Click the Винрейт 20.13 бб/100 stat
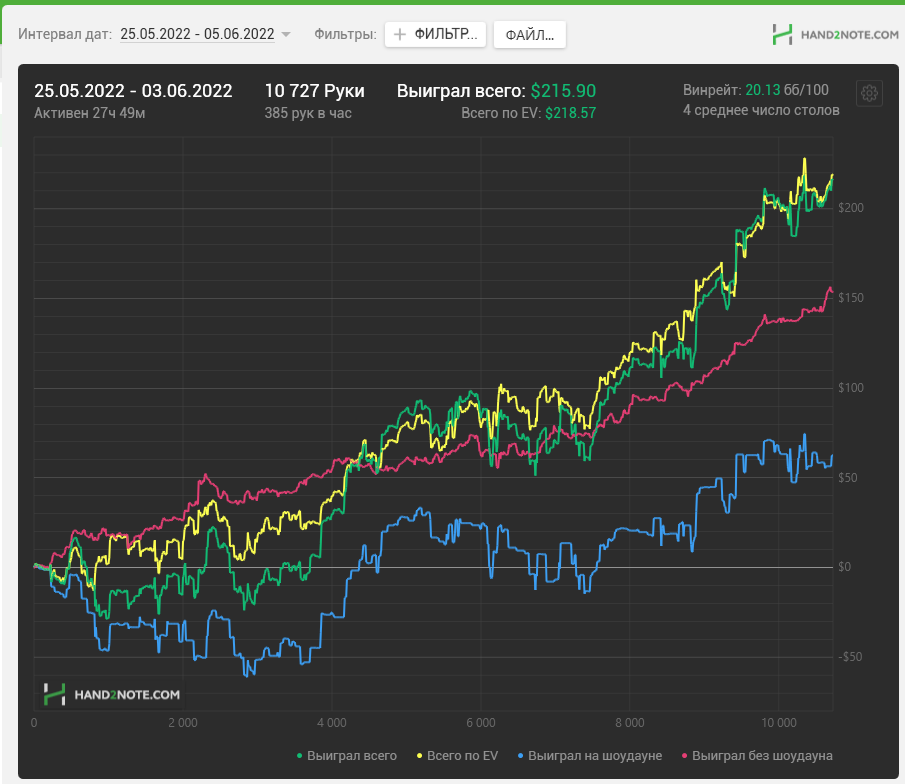 pyautogui.click(x=756, y=90)
